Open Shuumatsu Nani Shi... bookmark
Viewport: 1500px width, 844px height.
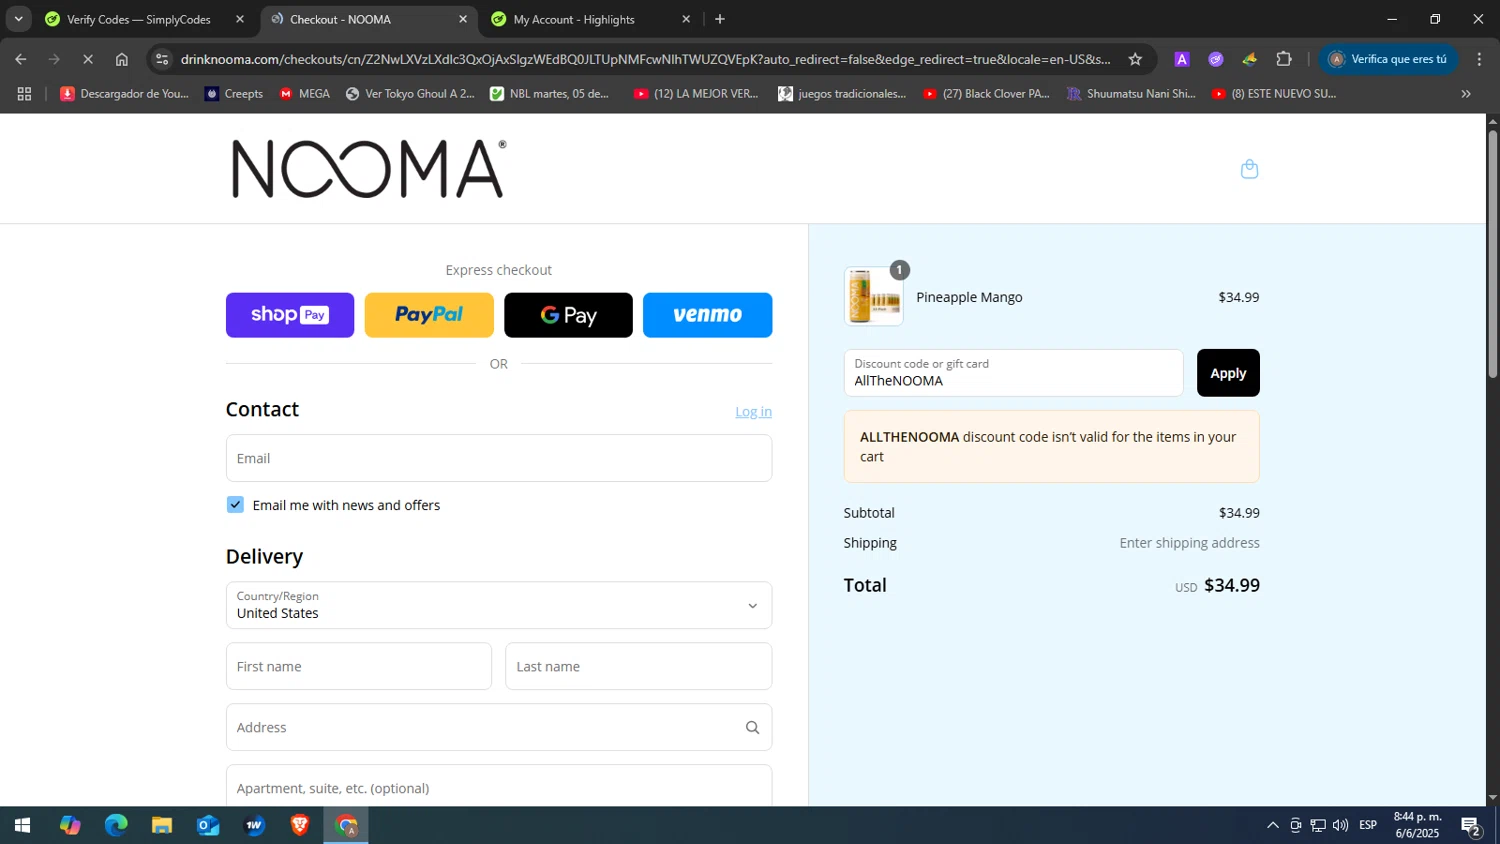1131,94
